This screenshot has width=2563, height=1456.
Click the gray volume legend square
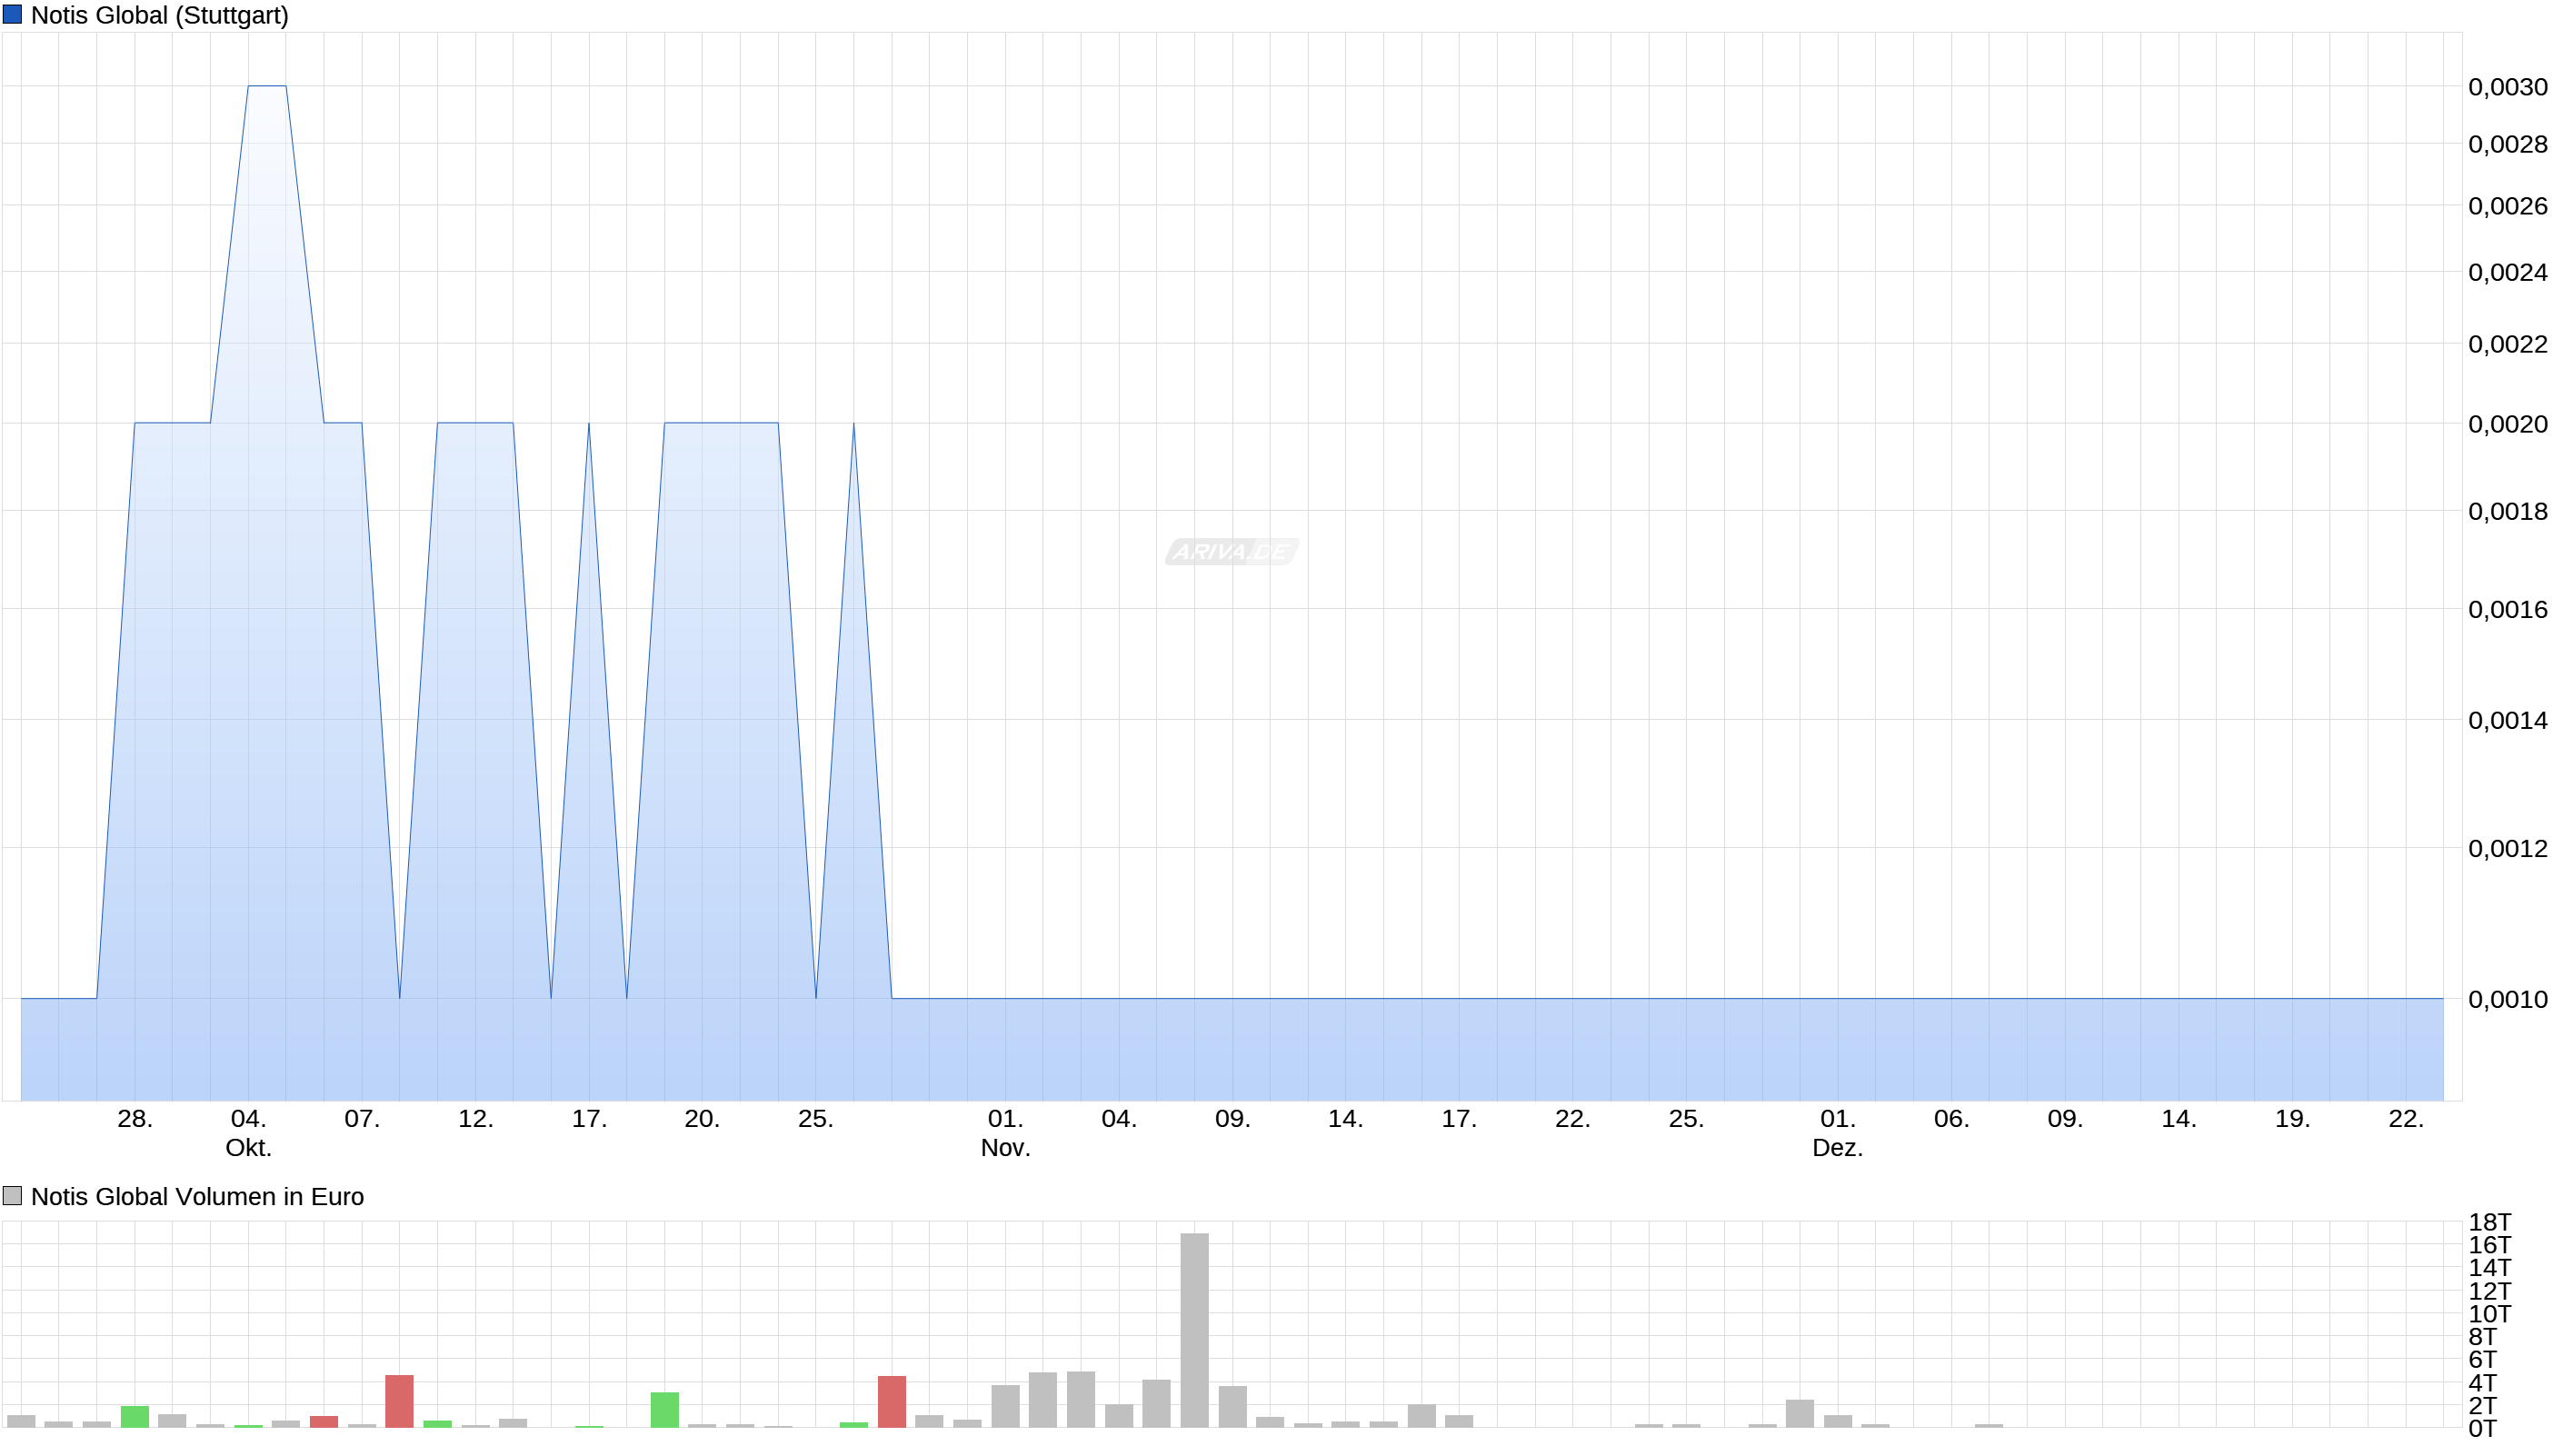13,1196
